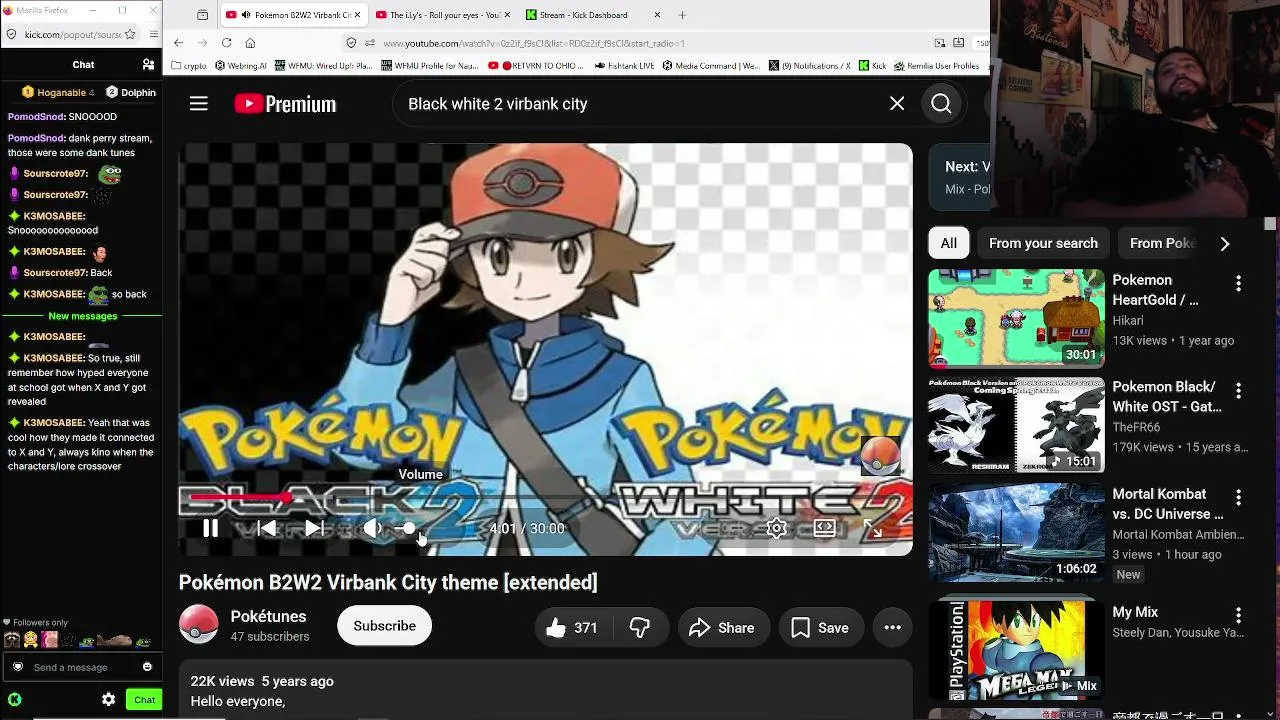Open Kick bookmark in bookmarks bar
1280x720 pixels.
[873, 66]
